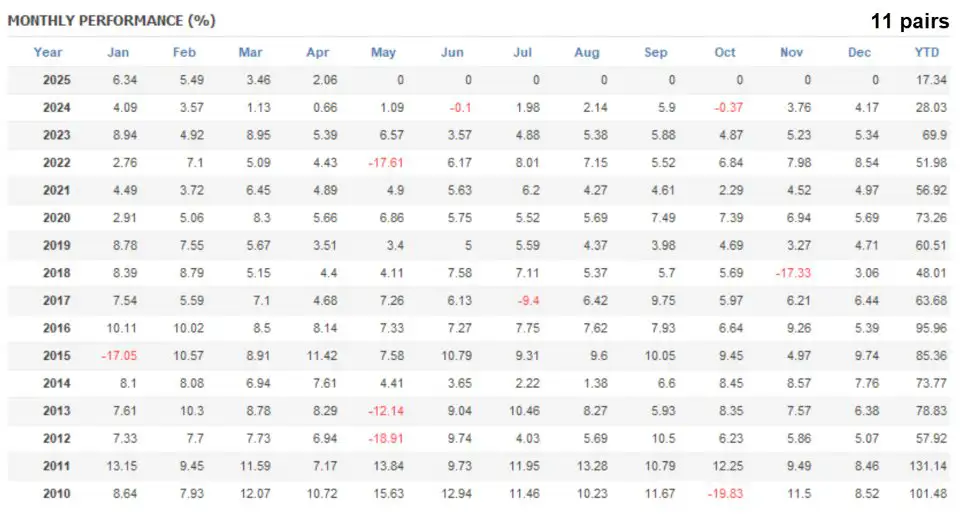The width and height of the screenshot is (960, 514).
Task: Select the May column header
Action: pos(383,53)
